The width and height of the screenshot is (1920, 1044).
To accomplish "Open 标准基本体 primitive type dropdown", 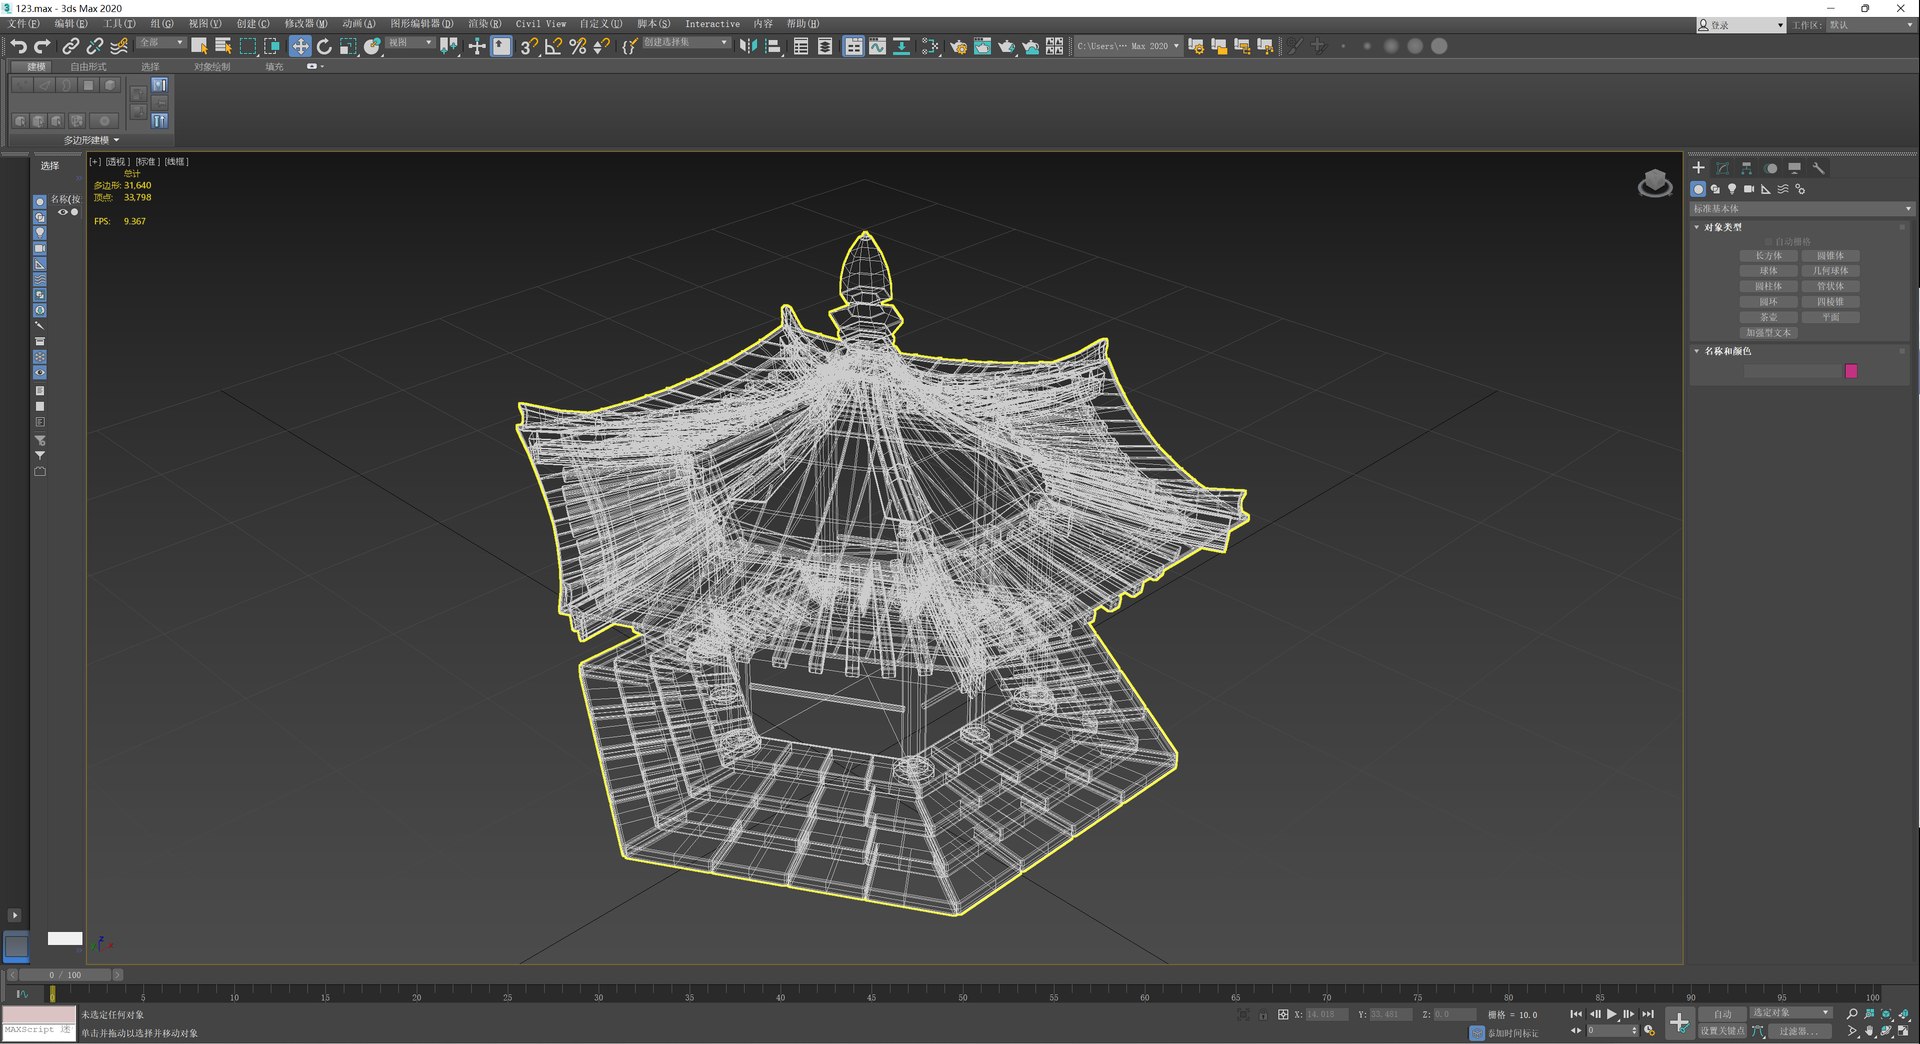I will 1801,209.
